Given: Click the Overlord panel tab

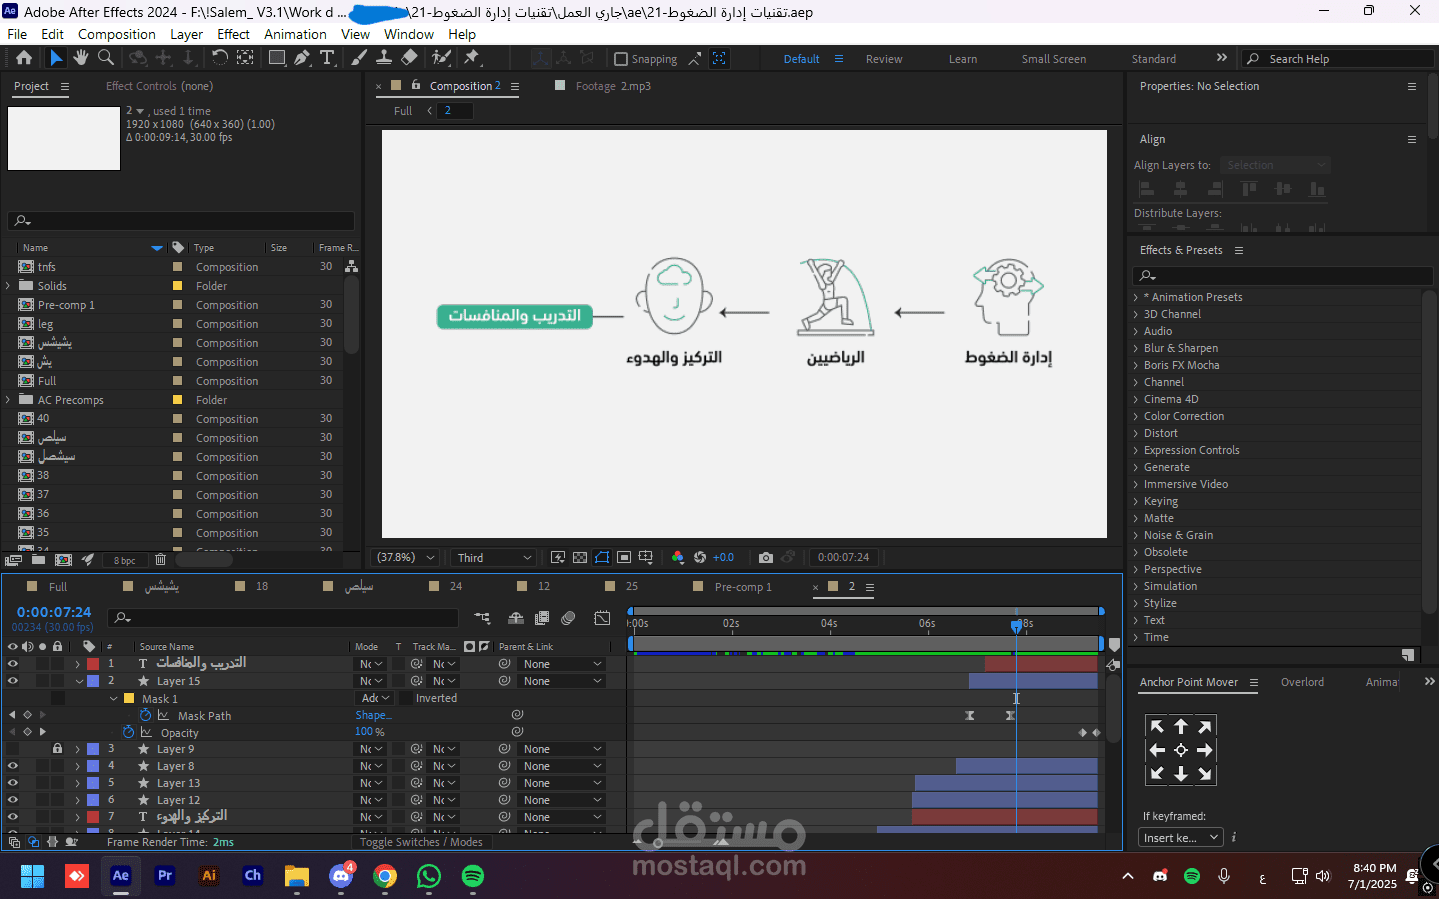Looking at the screenshot, I should point(1302,682).
